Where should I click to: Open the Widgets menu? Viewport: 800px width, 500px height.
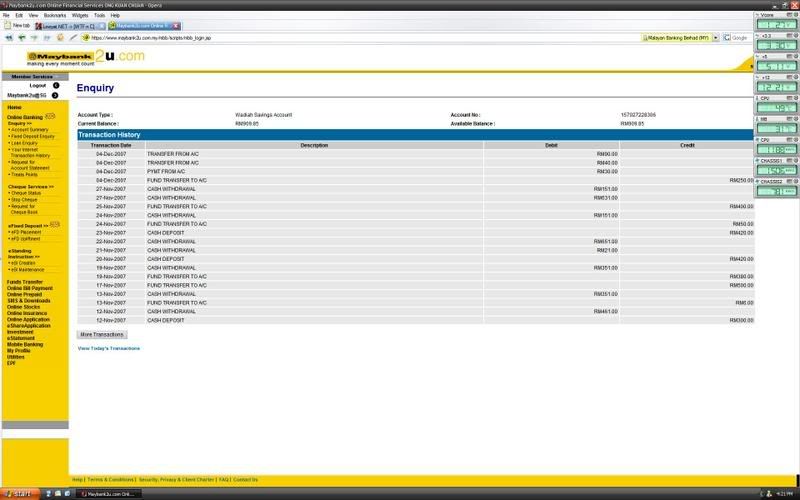(80, 15)
